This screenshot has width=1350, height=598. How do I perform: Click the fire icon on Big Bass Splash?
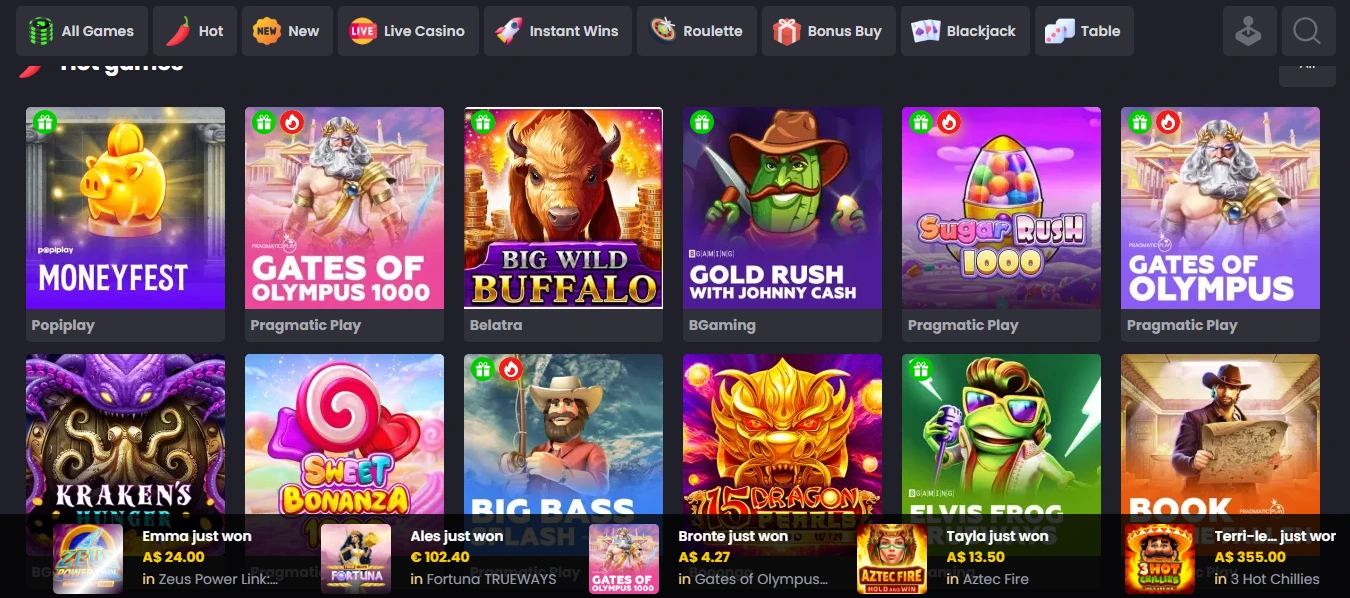[510, 370]
